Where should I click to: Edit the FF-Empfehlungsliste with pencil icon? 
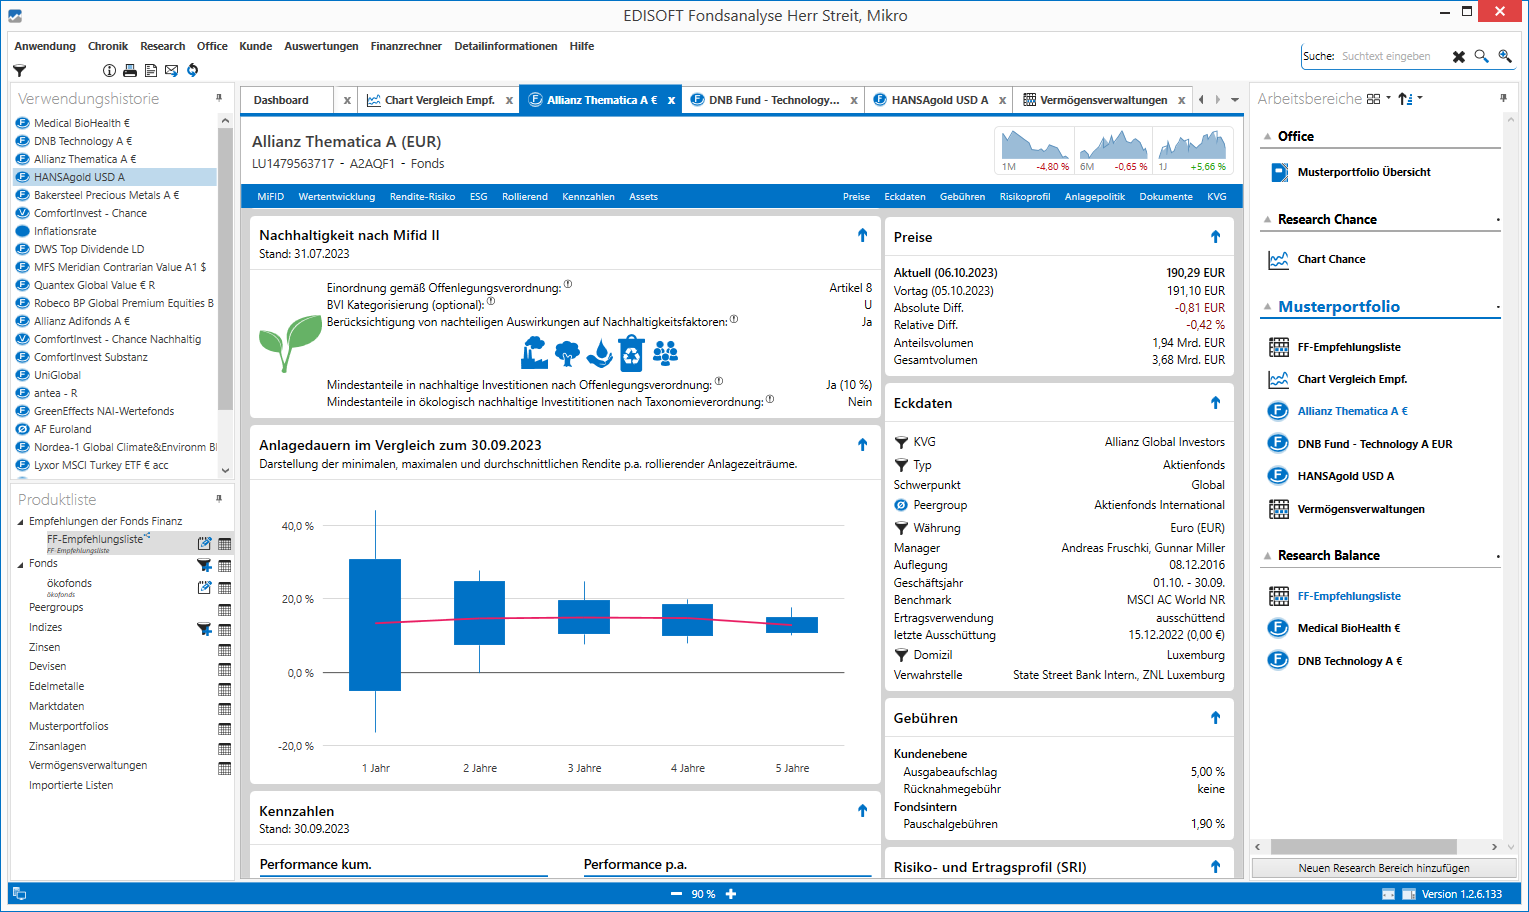(x=204, y=544)
